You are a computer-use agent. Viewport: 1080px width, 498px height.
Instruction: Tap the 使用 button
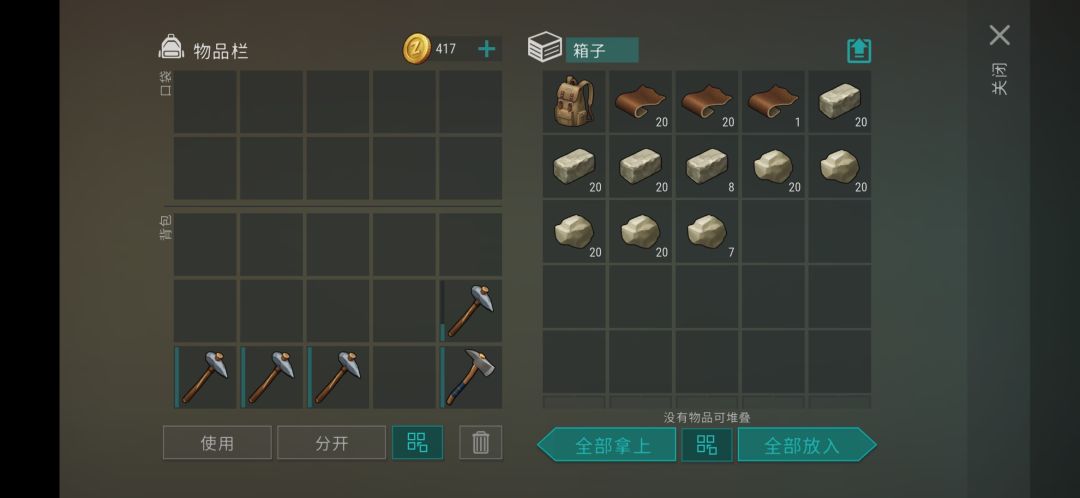coord(217,442)
